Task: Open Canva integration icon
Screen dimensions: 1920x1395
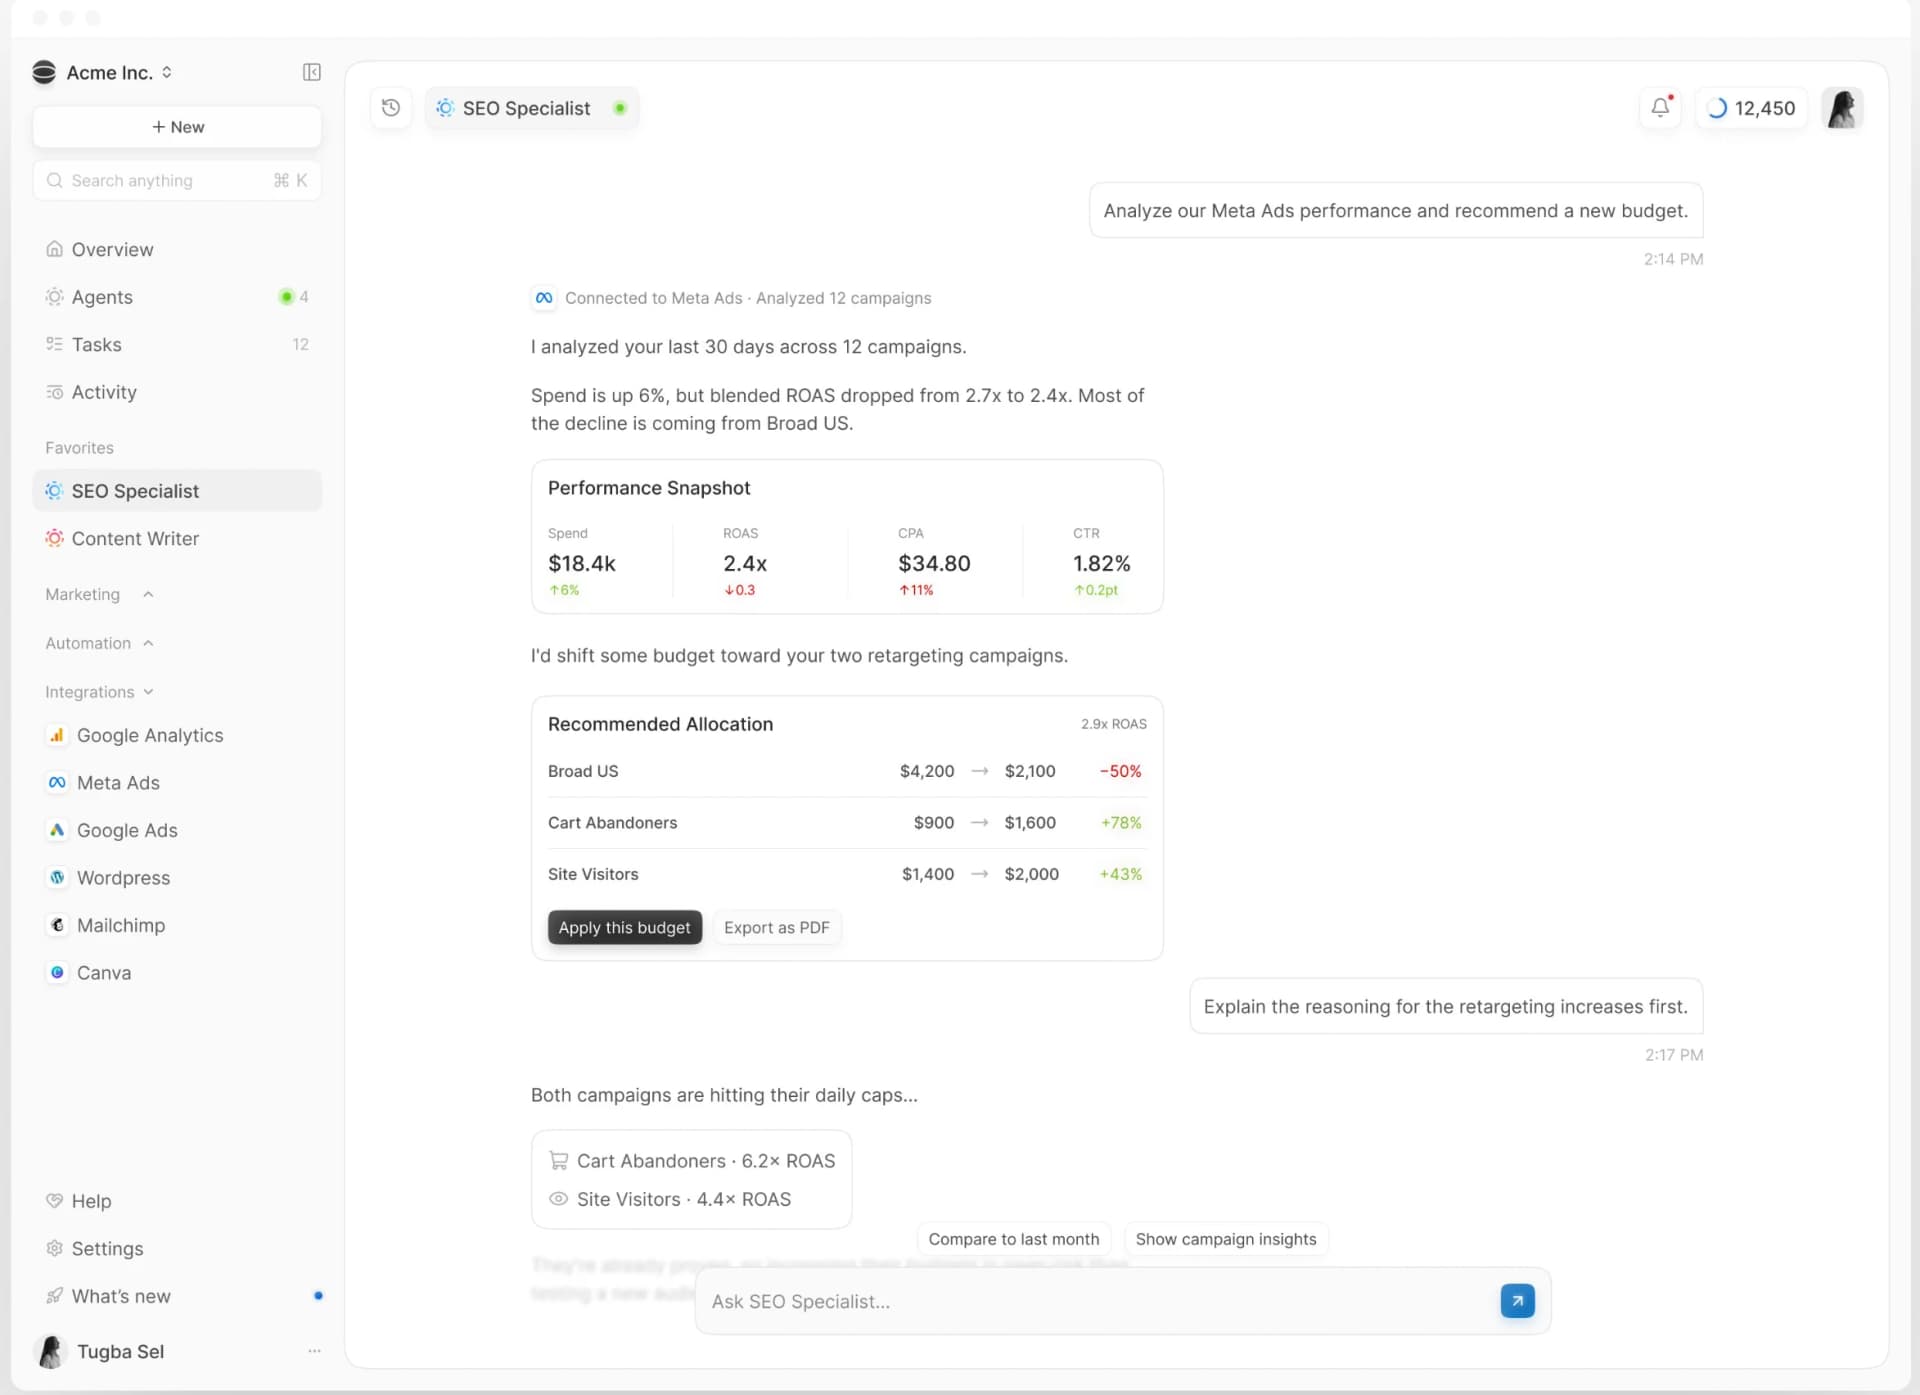Action: [57, 972]
